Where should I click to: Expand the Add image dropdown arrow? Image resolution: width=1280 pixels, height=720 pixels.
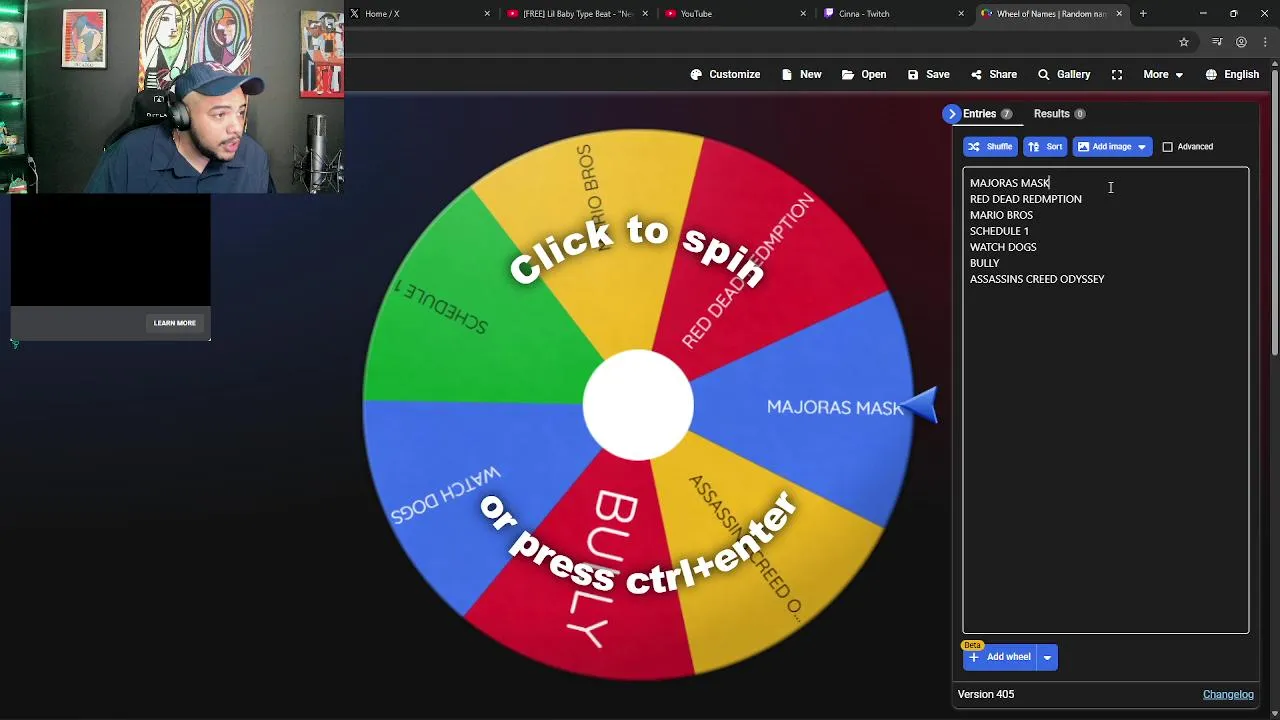click(x=1142, y=147)
